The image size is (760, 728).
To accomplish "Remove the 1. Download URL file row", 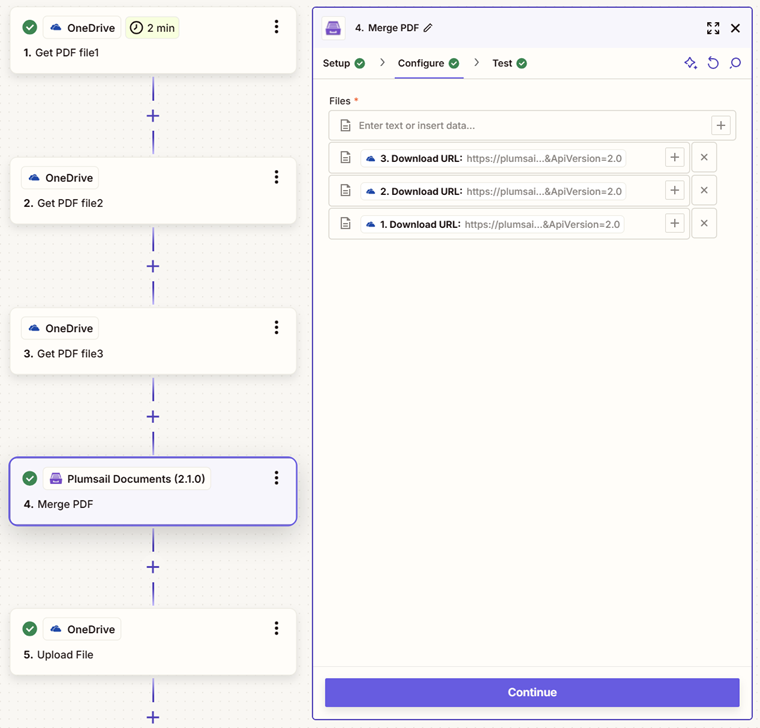I will tap(704, 223).
